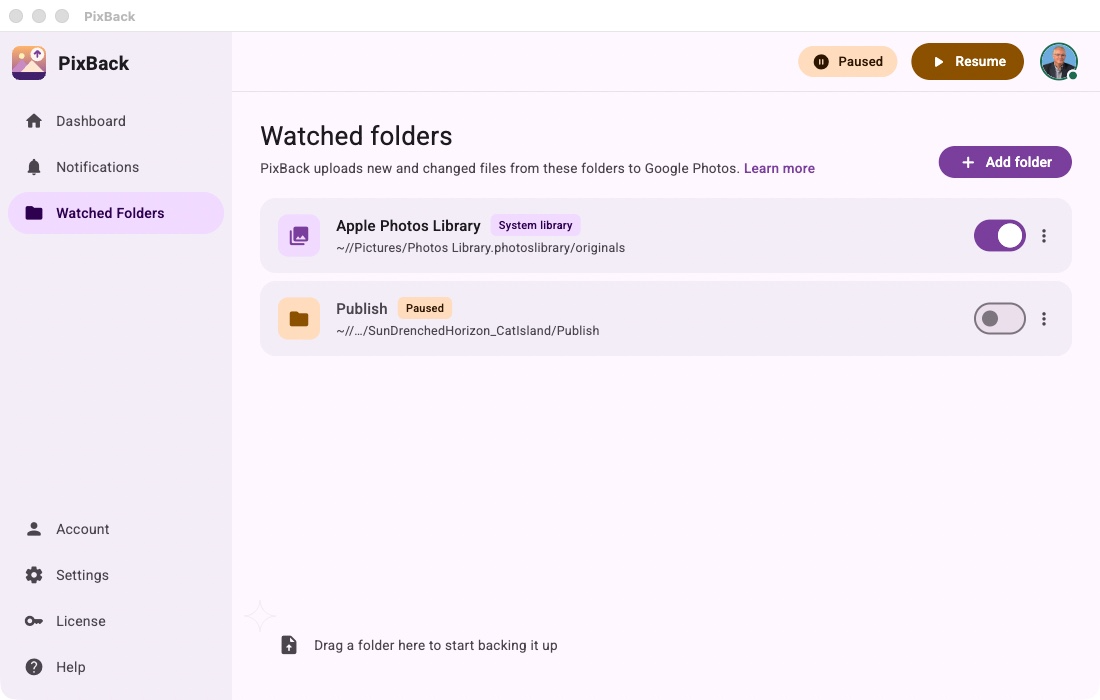Click the License key icon

tap(34, 621)
